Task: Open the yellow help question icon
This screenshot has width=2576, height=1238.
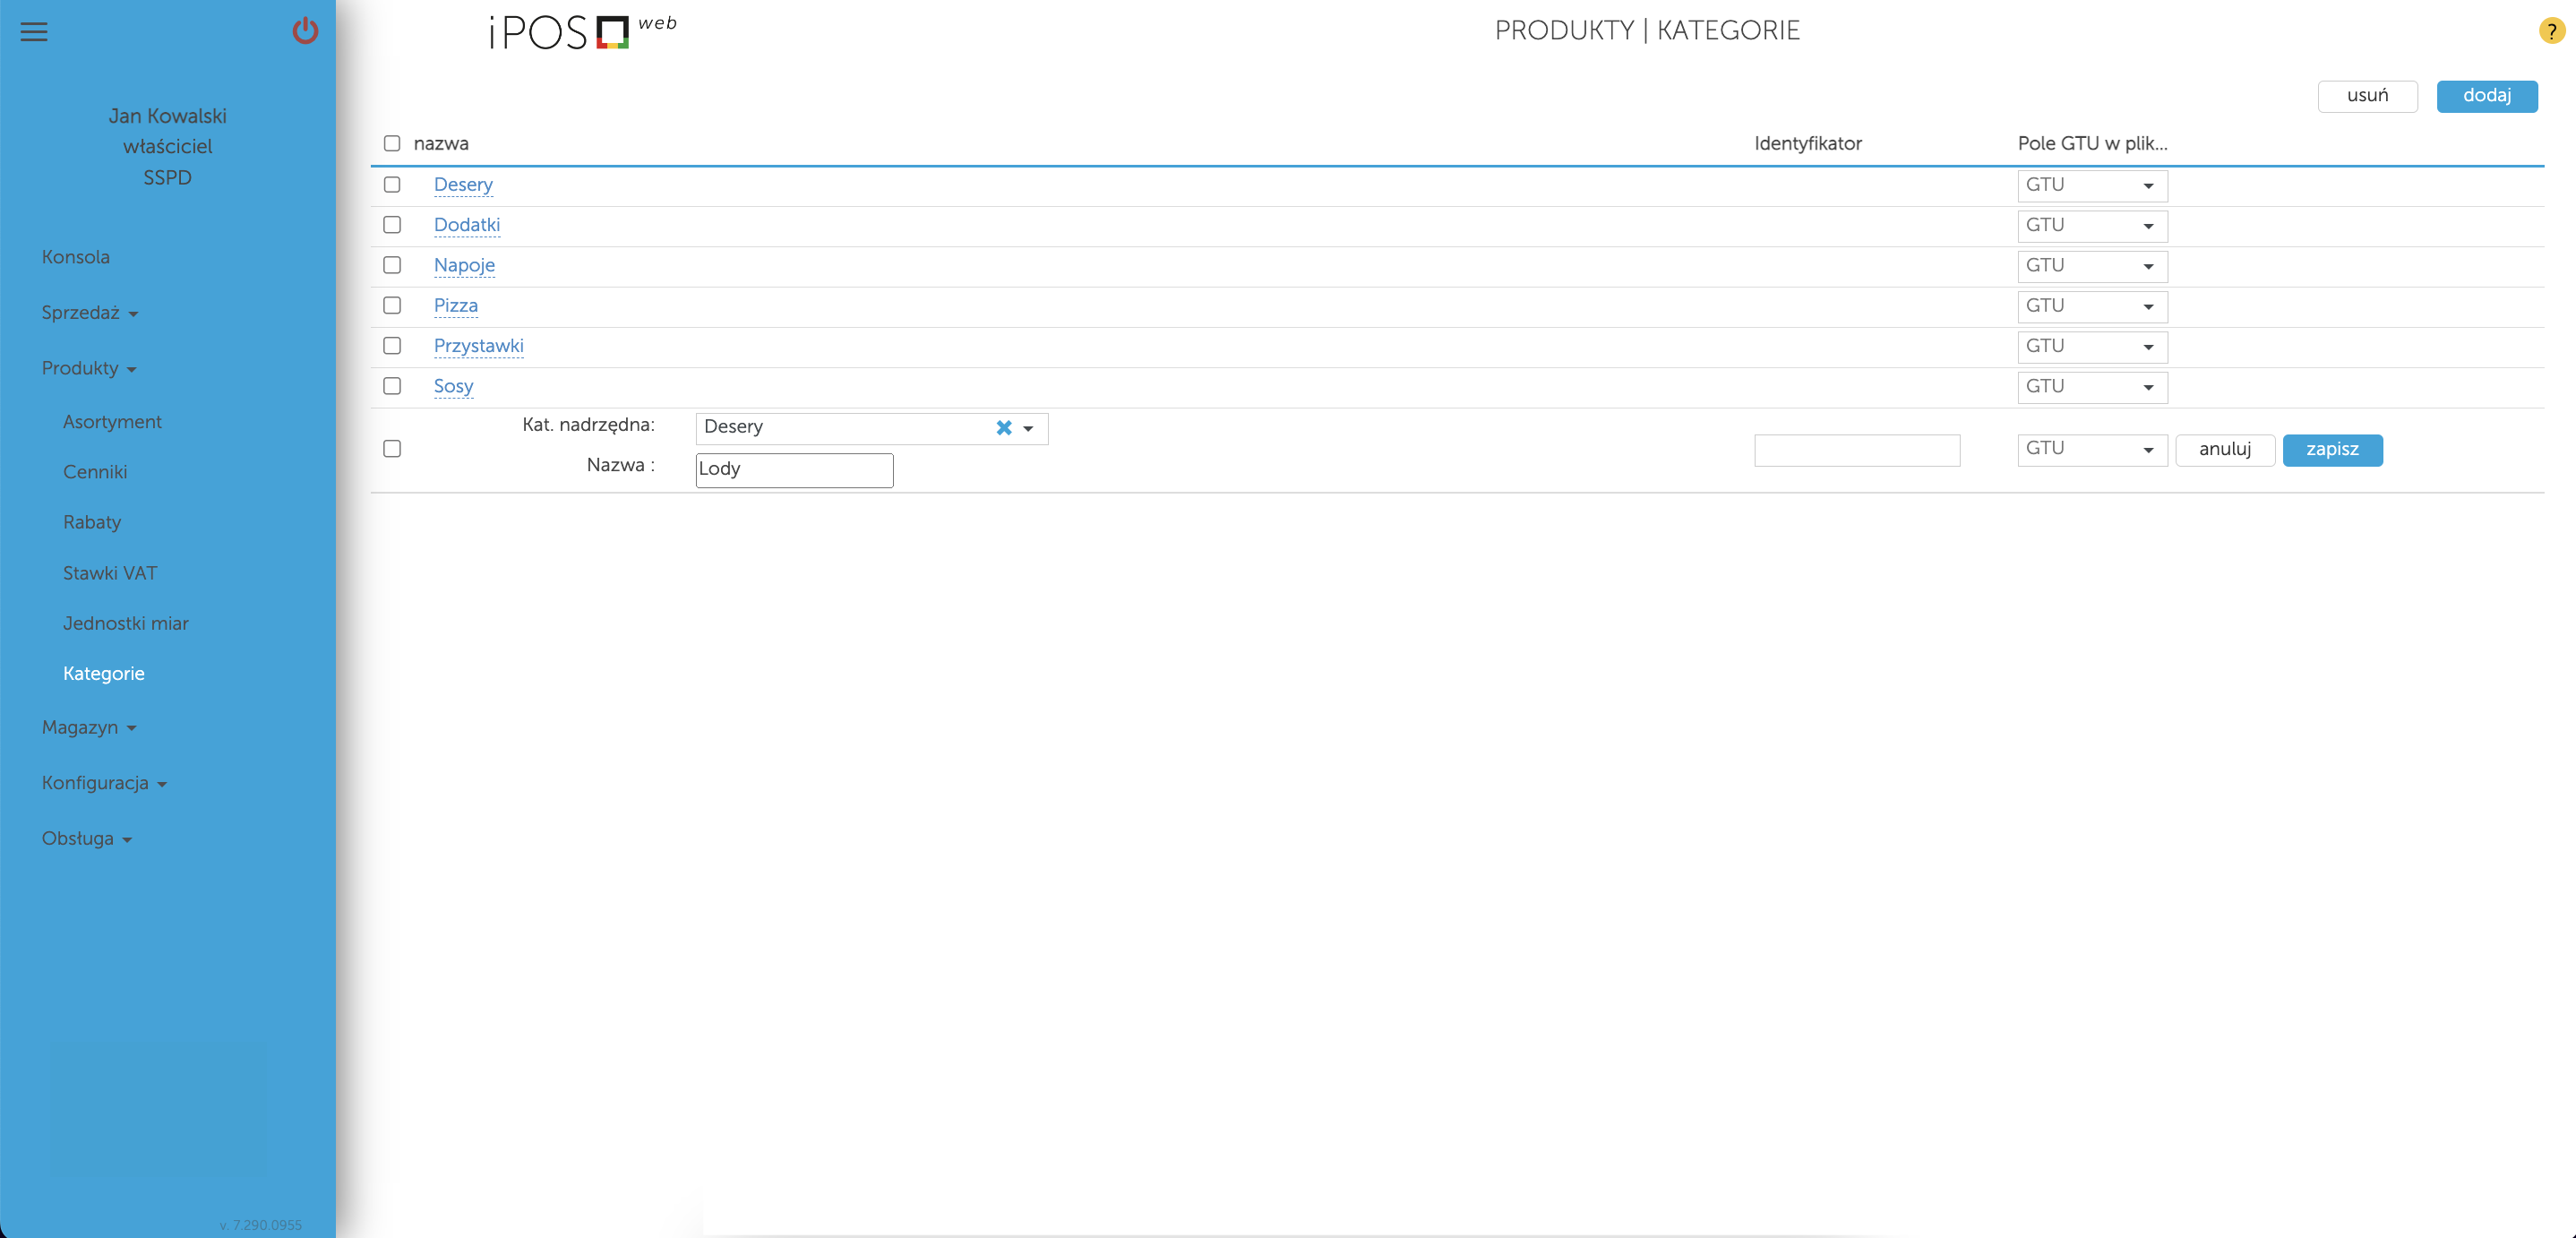Action: click(x=2551, y=31)
